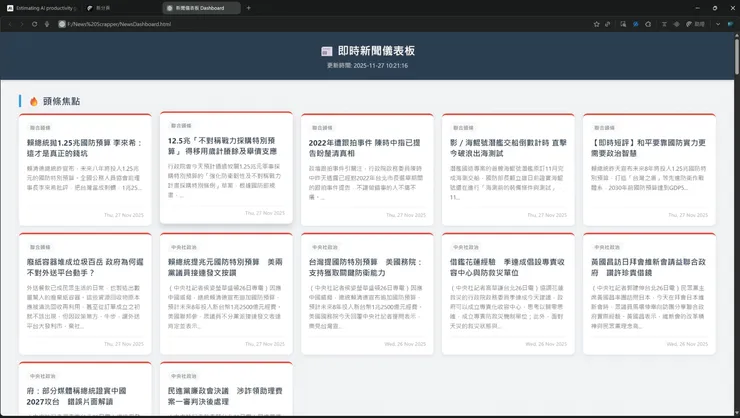Click date Wed, 26 Nov 2025 on 黃國昌 card
The width and height of the screenshot is (740, 418).
[x=687, y=344]
